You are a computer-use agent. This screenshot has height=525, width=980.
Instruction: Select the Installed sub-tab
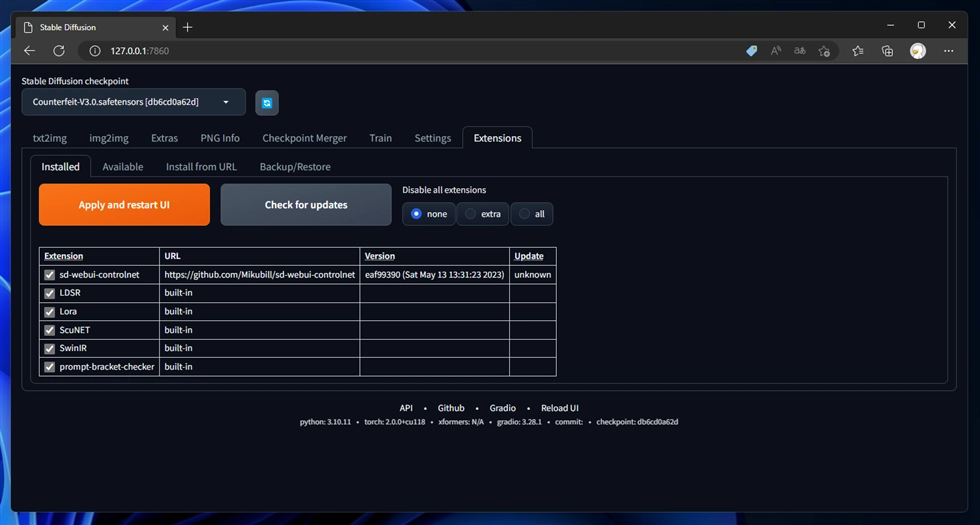(61, 167)
